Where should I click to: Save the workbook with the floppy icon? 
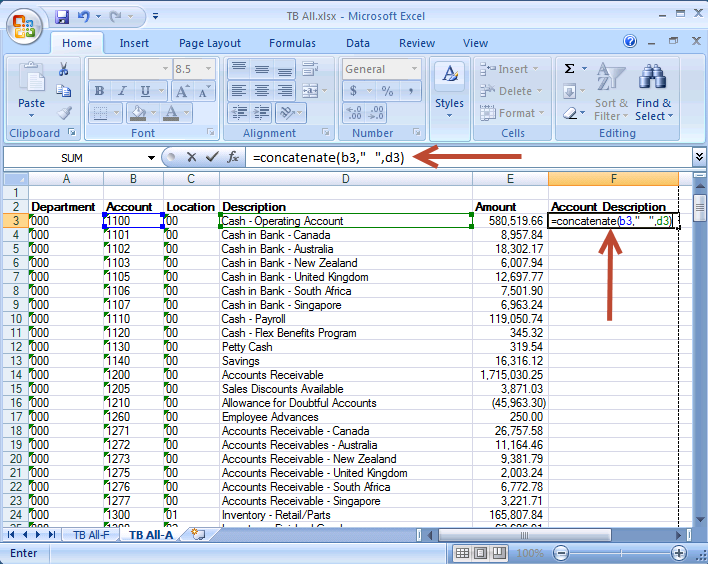click(x=62, y=17)
